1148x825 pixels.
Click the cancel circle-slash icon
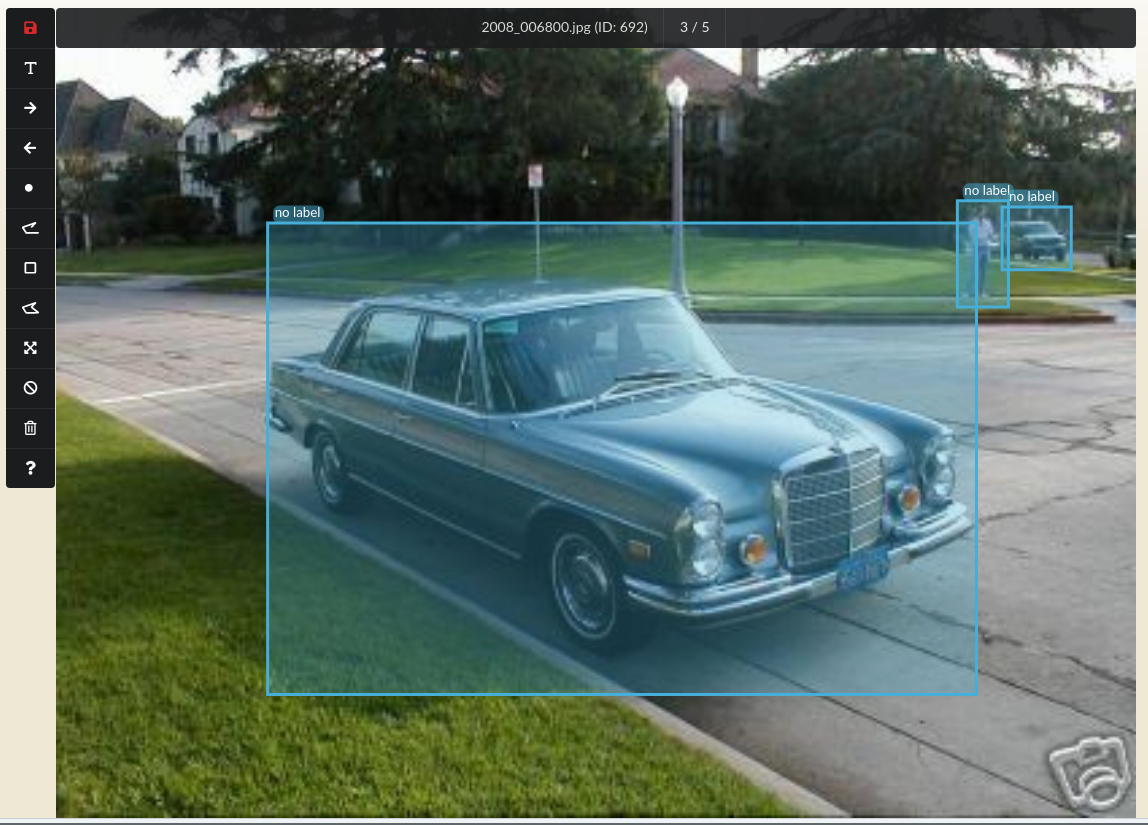coord(30,388)
